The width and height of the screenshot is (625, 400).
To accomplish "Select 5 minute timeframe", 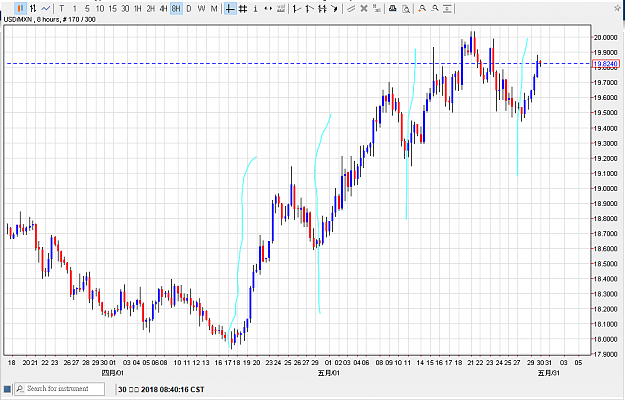I will click(x=87, y=9).
